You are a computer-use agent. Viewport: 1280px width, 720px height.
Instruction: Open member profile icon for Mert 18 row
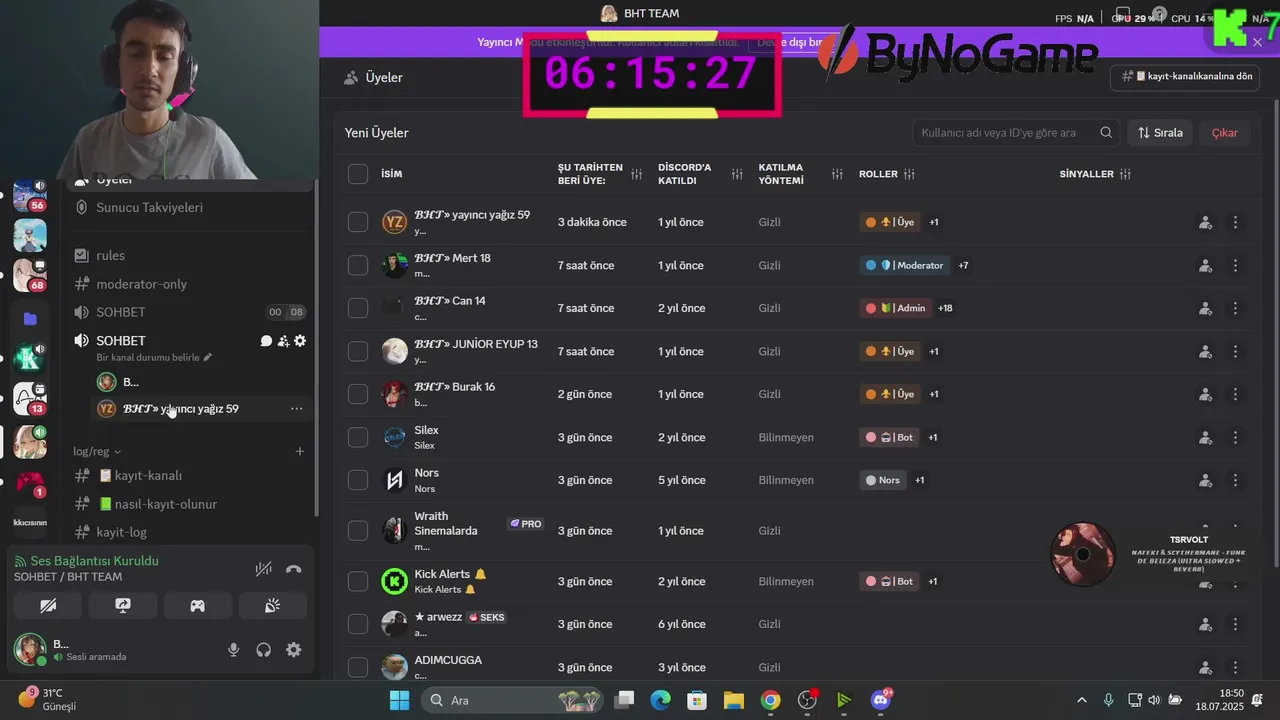pyautogui.click(x=1205, y=266)
